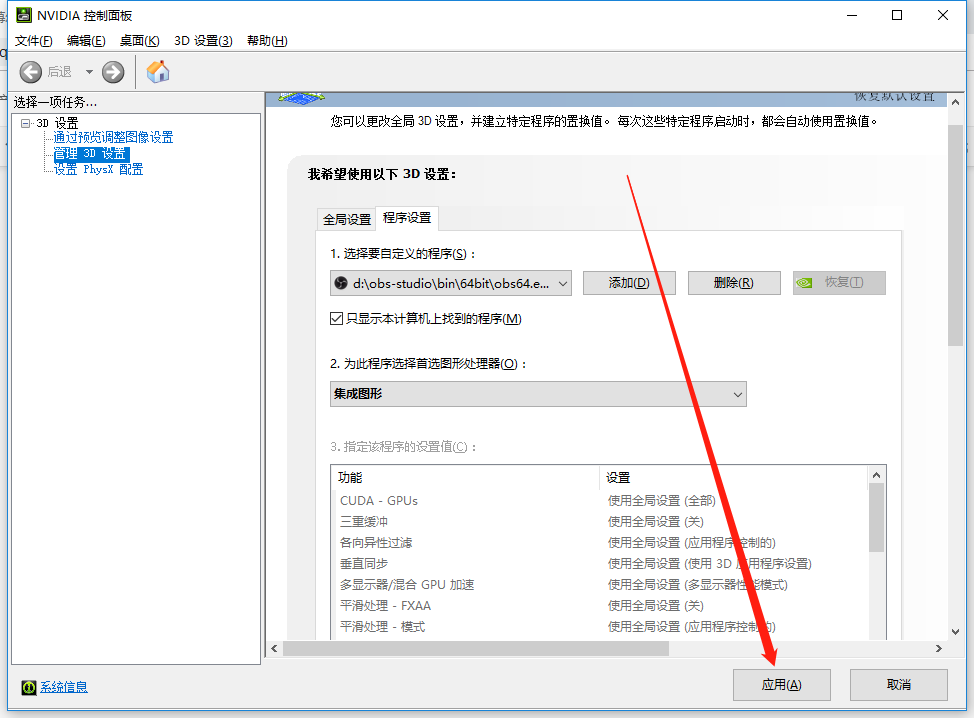Click the settings list scroll up arrow
Image resolution: width=974 pixels, height=718 pixels.
[876, 475]
